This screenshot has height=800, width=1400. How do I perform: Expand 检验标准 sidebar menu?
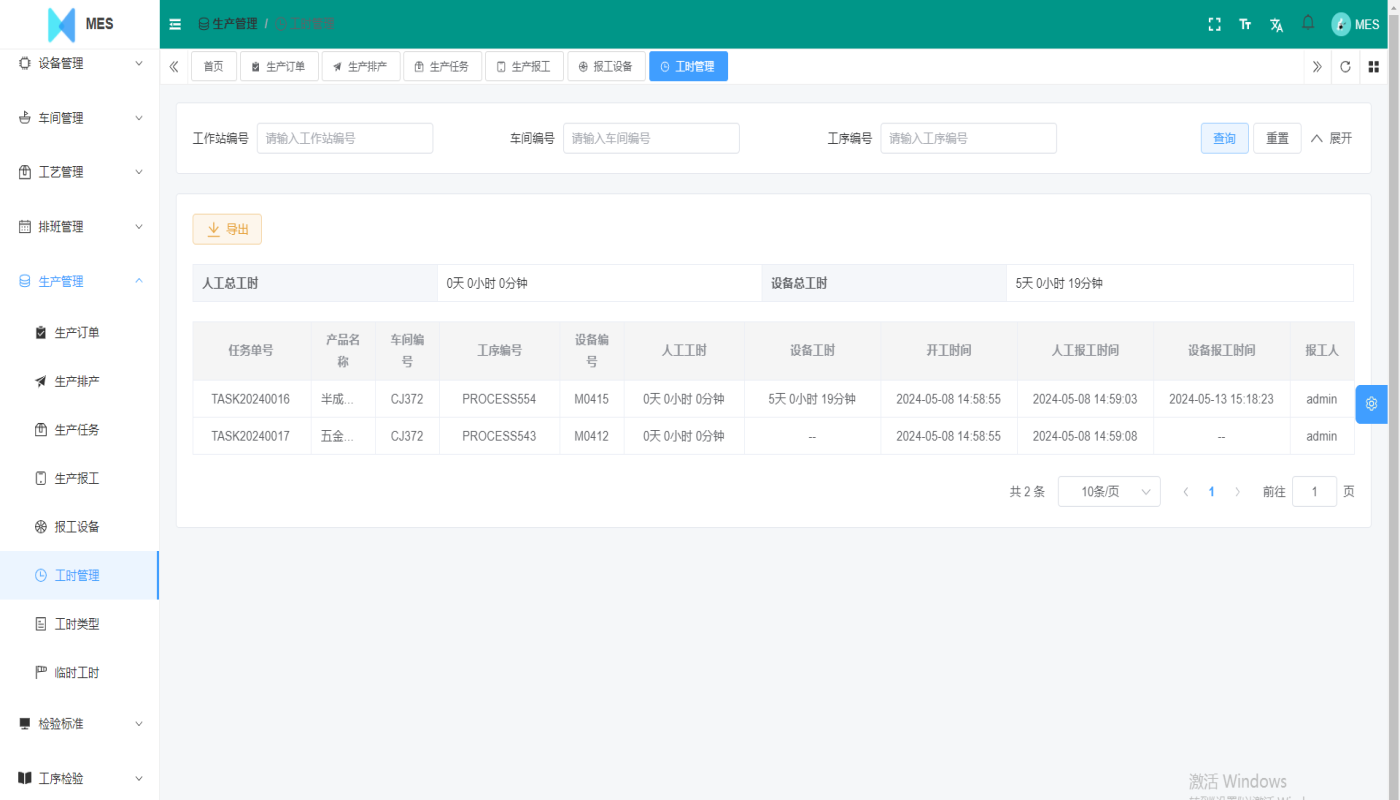tap(80, 724)
